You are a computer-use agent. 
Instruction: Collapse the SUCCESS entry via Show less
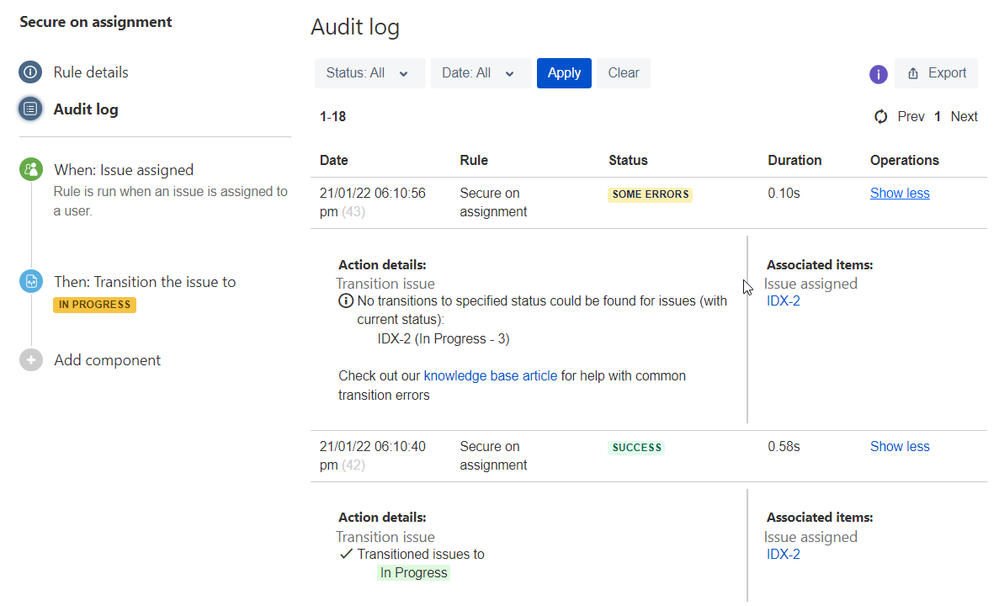[x=900, y=446]
